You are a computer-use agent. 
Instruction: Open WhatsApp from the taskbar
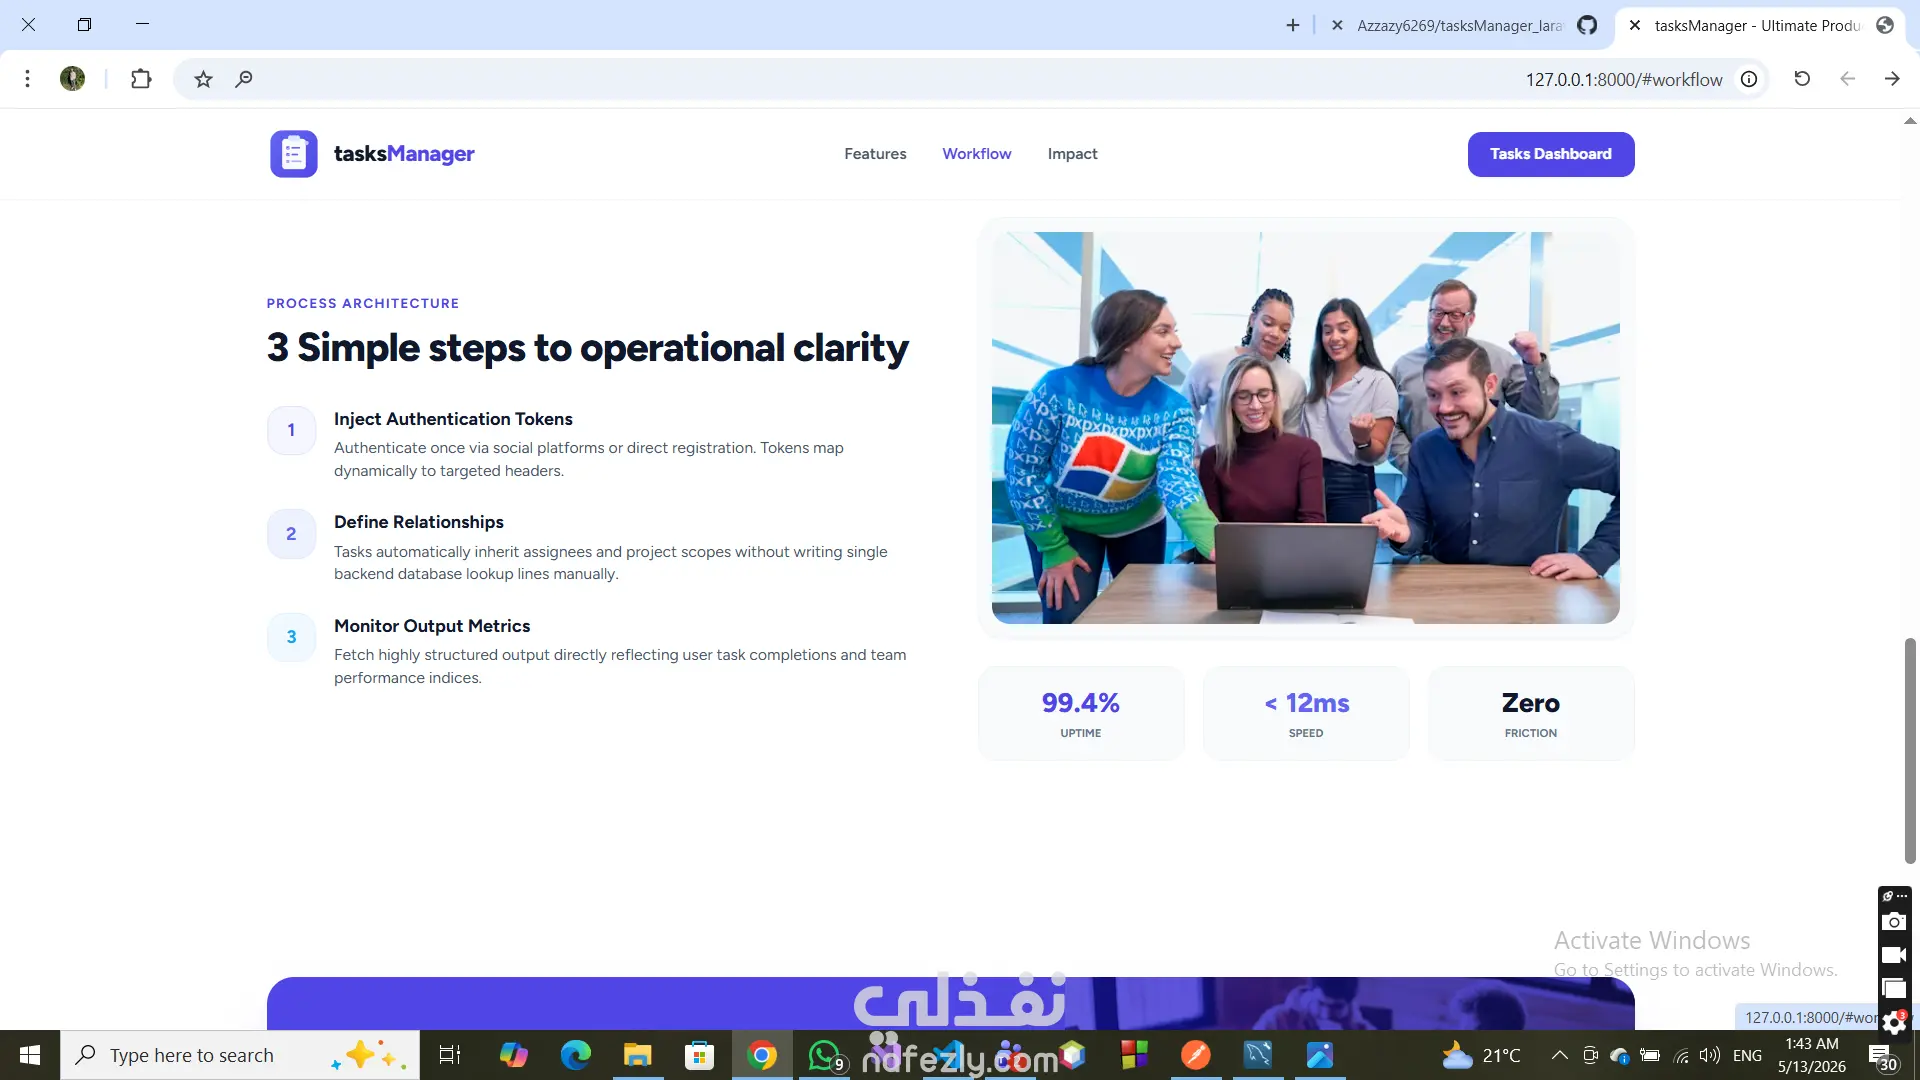click(x=825, y=1055)
